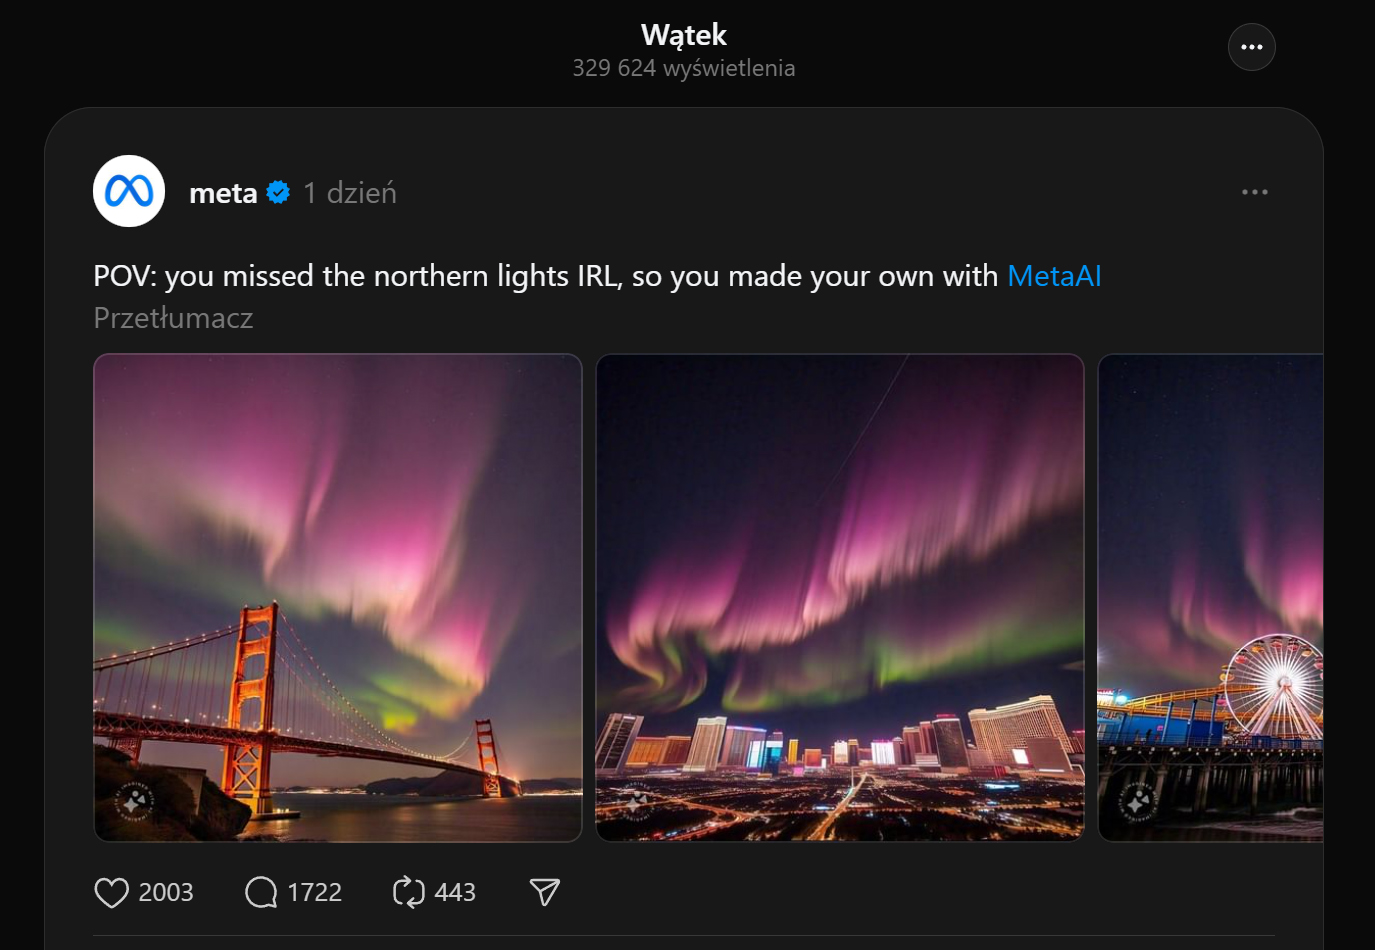The height and width of the screenshot is (950, 1375).
Task: Click the 2003 likes count
Action: click(166, 892)
